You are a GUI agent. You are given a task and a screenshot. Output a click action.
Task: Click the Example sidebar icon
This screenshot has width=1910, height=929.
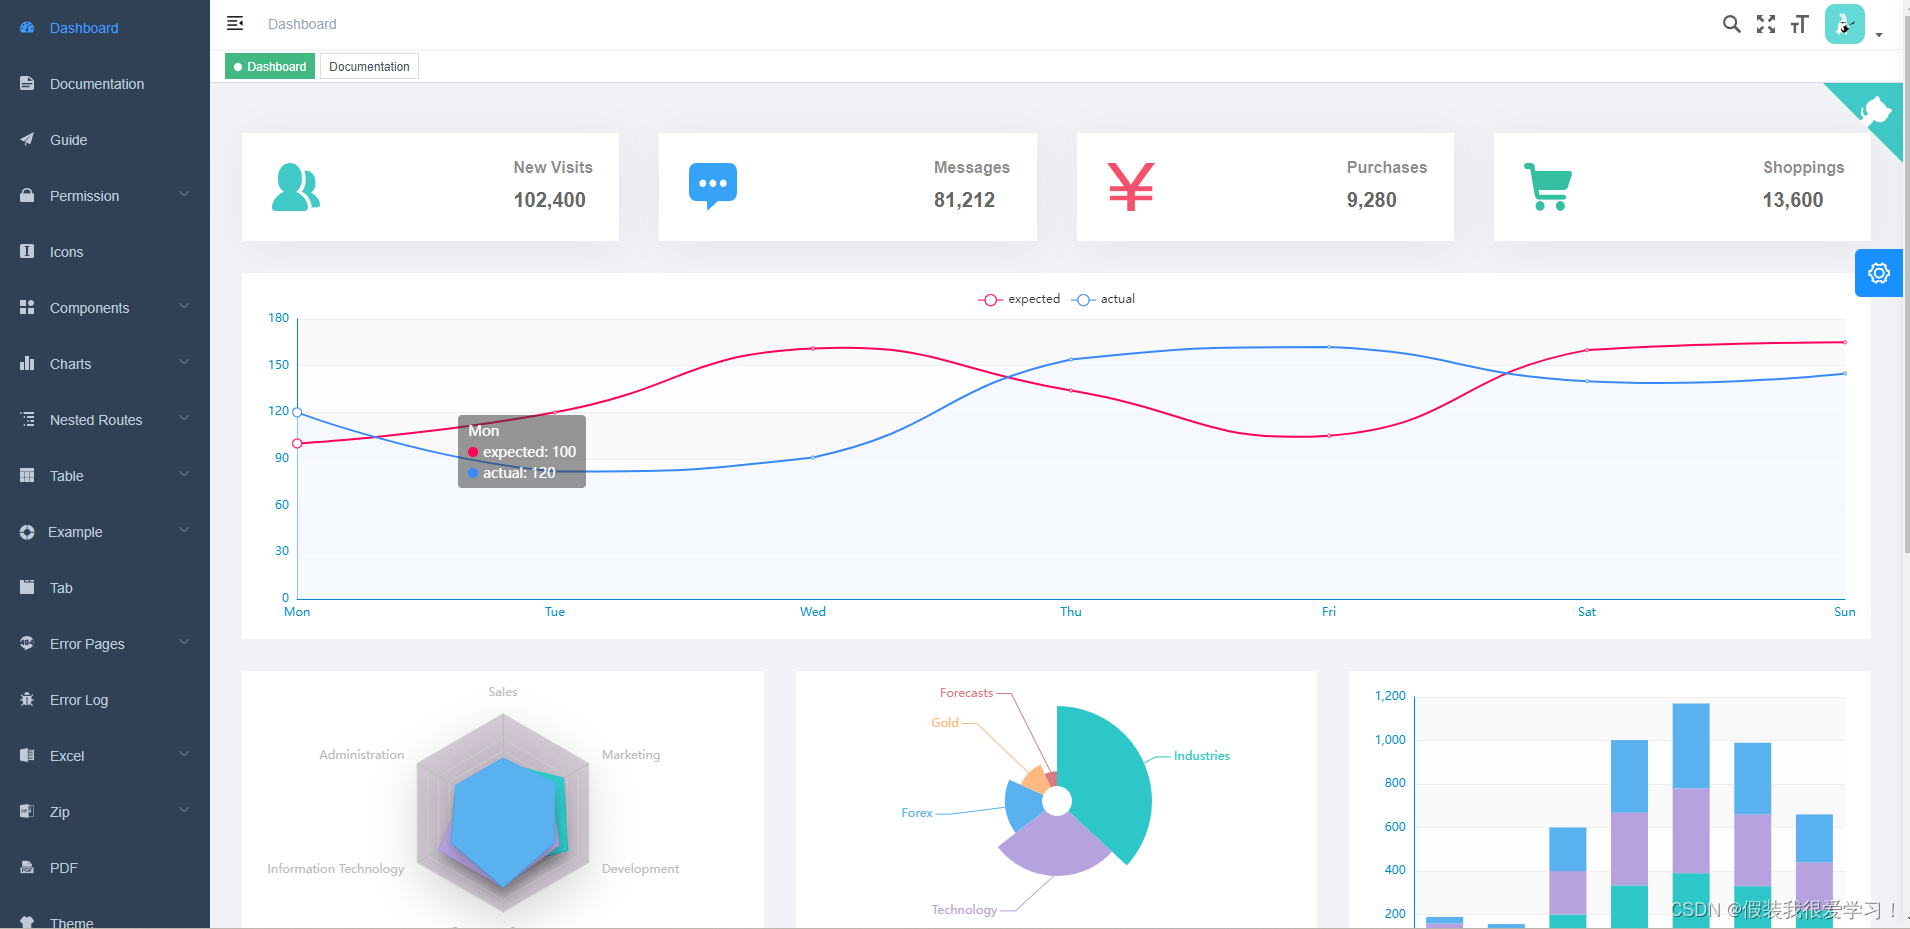pyautogui.click(x=27, y=532)
